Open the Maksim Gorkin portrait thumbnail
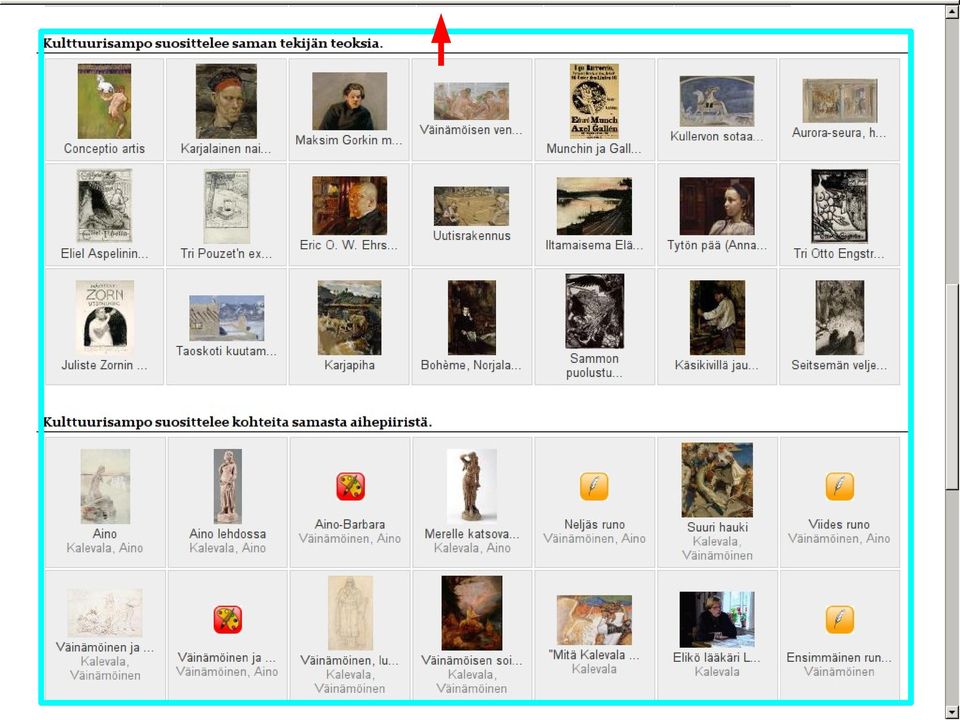960x720 pixels. [x=350, y=101]
